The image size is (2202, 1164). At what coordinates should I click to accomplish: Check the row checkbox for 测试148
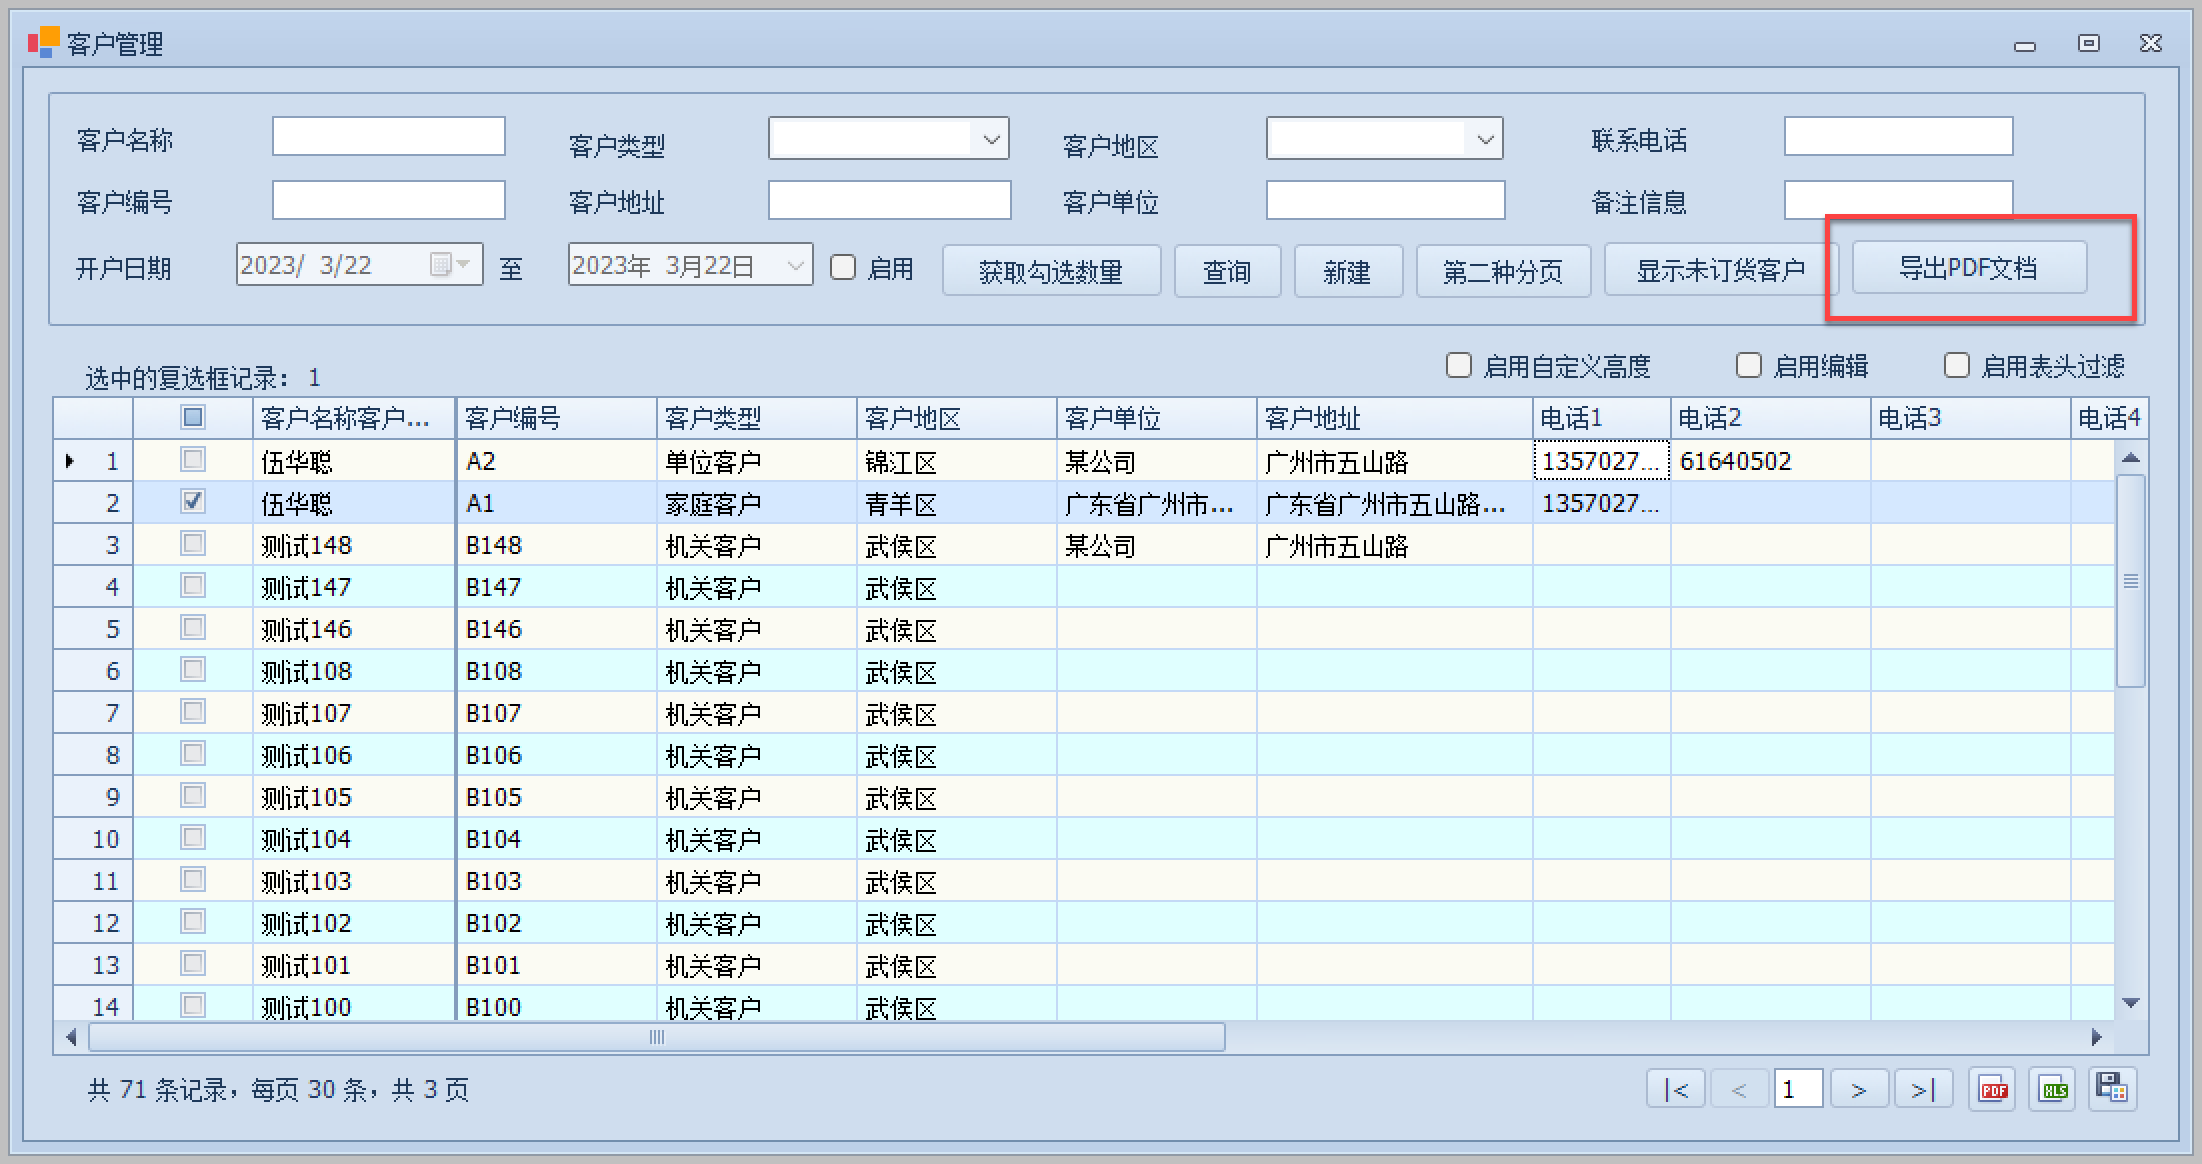[x=193, y=544]
